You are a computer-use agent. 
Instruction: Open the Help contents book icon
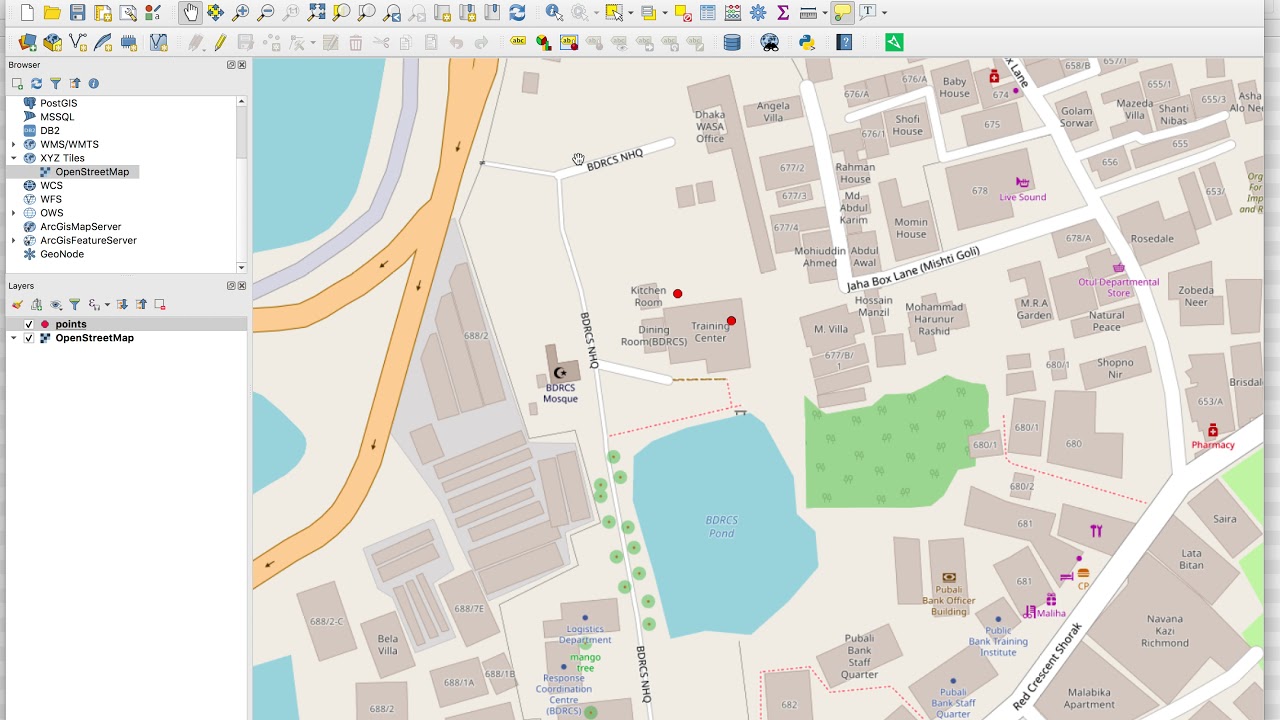pos(845,42)
